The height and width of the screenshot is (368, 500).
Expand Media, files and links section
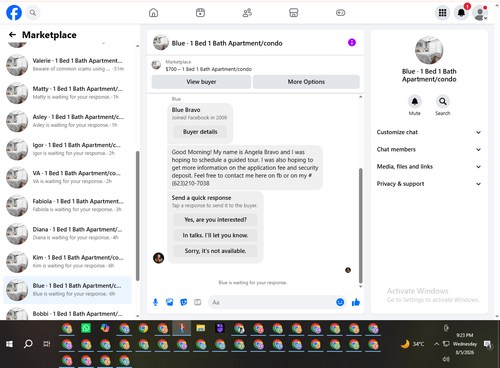click(x=429, y=167)
